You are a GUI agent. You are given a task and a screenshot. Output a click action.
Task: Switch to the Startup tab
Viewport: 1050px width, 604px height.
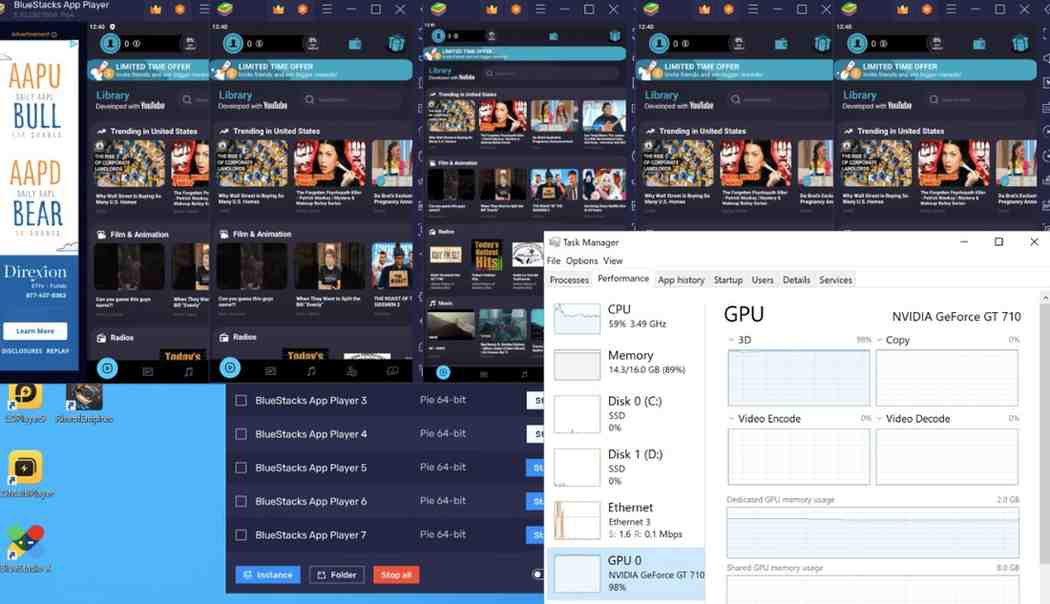point(728,280)
